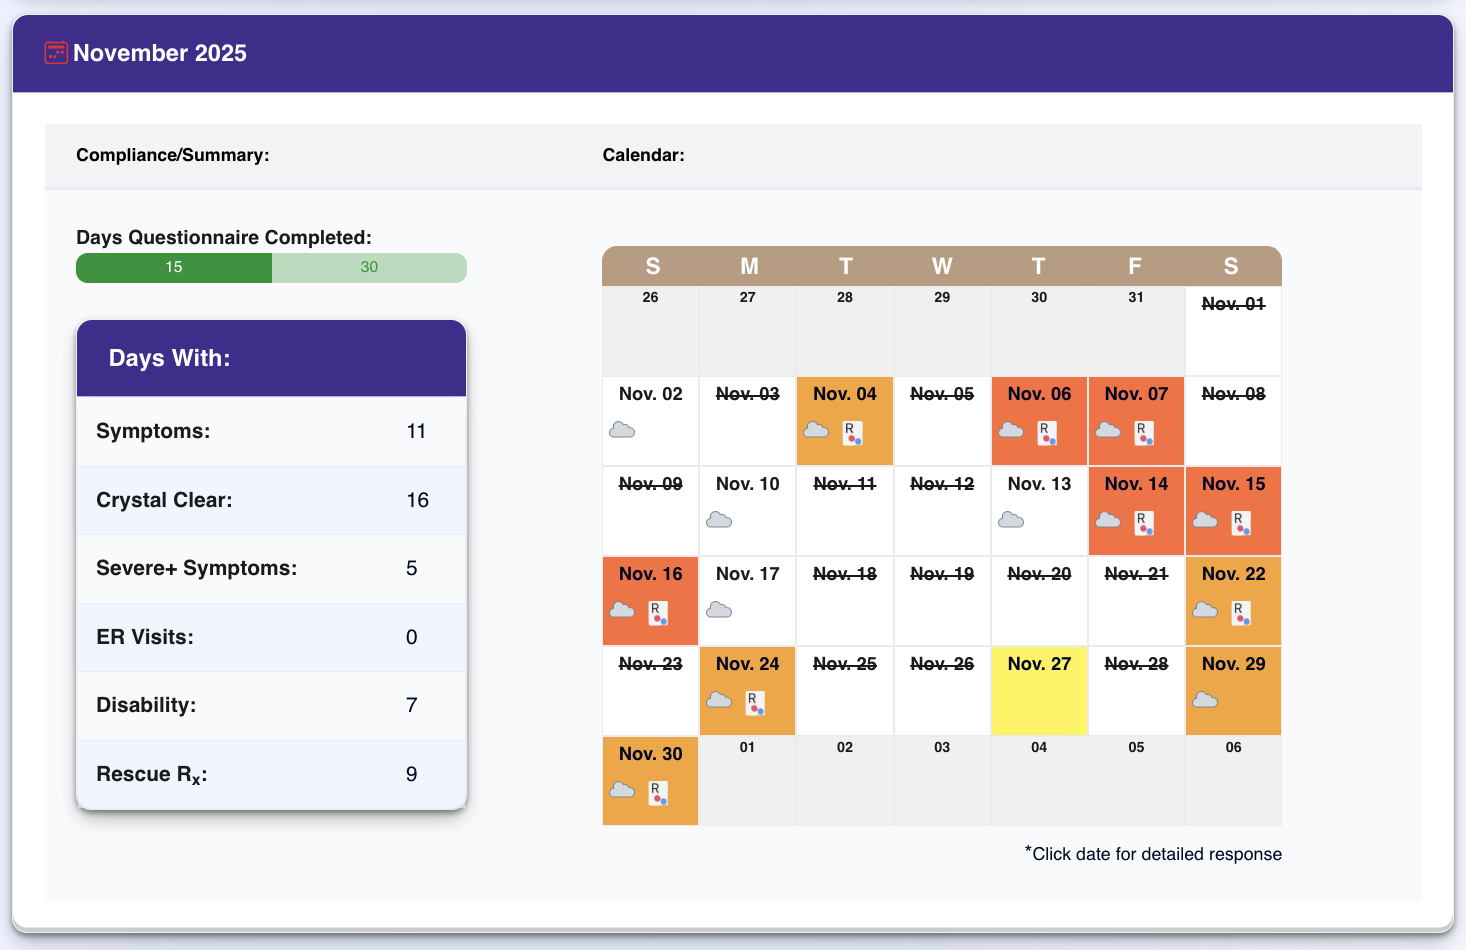Screen dimensions: 1466x950
Task: Click the Nov. 14 date label
Action: tap(1136, 484)
